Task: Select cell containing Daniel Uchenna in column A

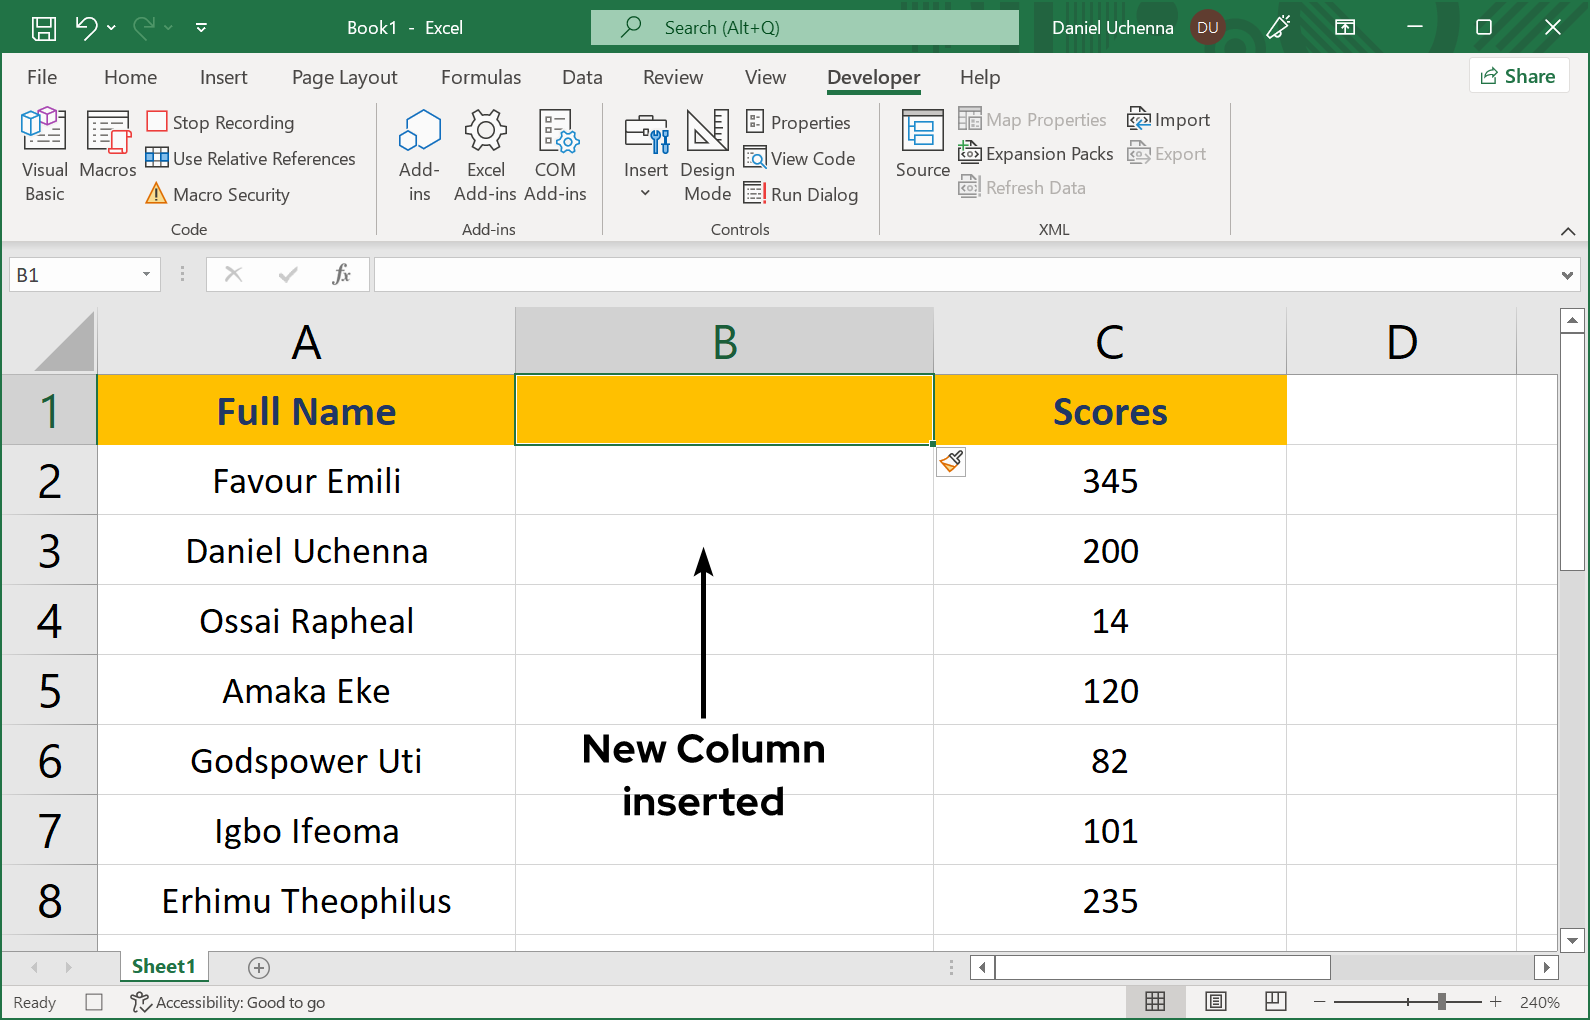Action: (x=306, y=551)
